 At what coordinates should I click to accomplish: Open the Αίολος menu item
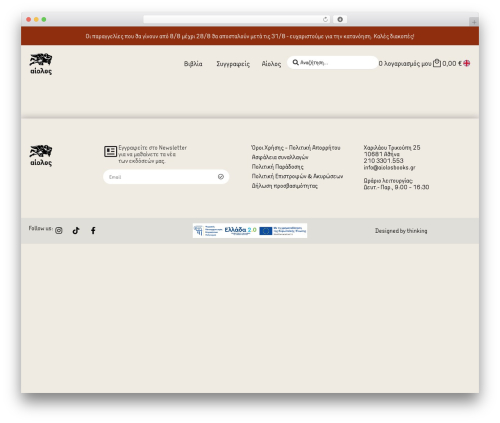271,64
